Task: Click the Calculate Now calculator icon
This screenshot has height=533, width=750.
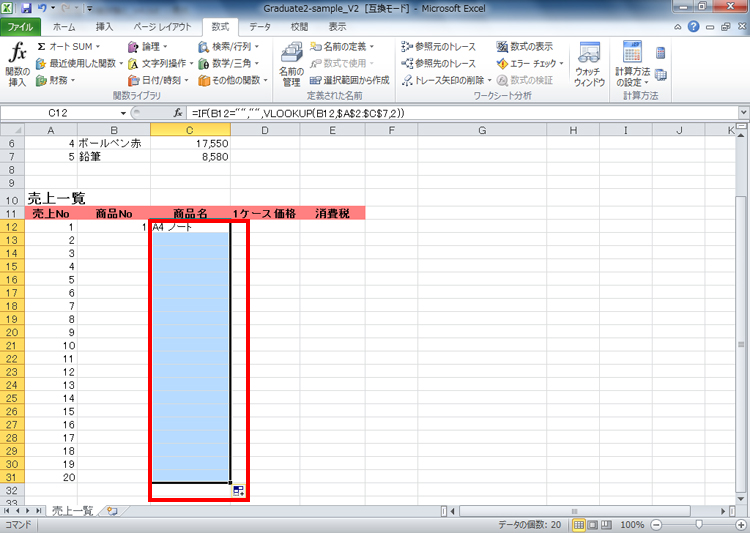Action: point(661,53)
